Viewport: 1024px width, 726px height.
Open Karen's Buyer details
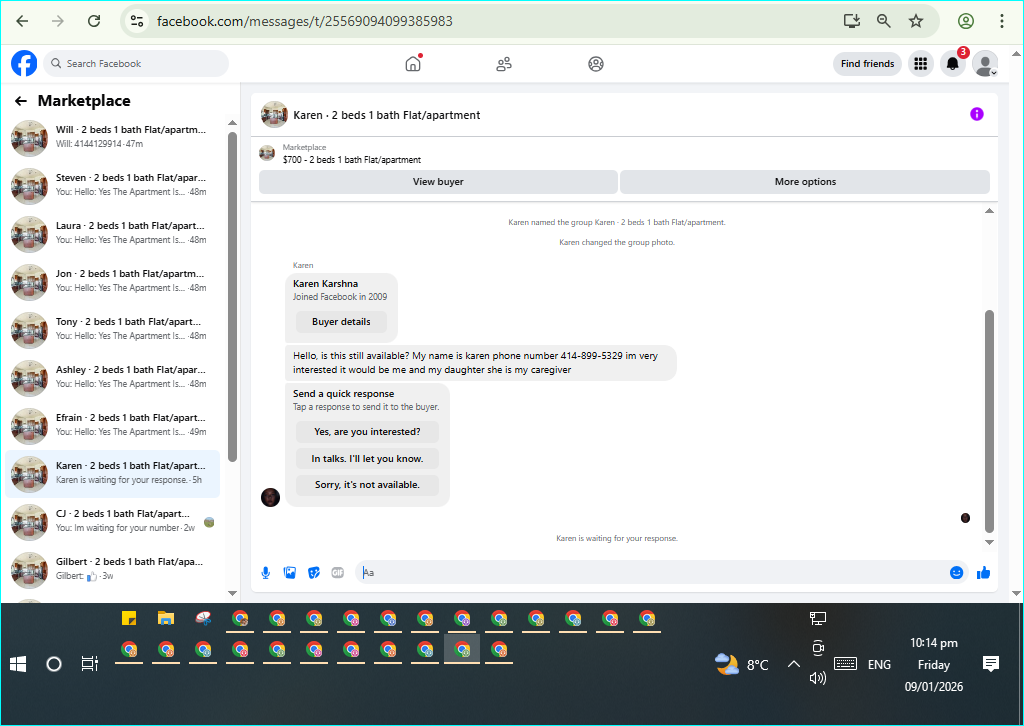341,321
